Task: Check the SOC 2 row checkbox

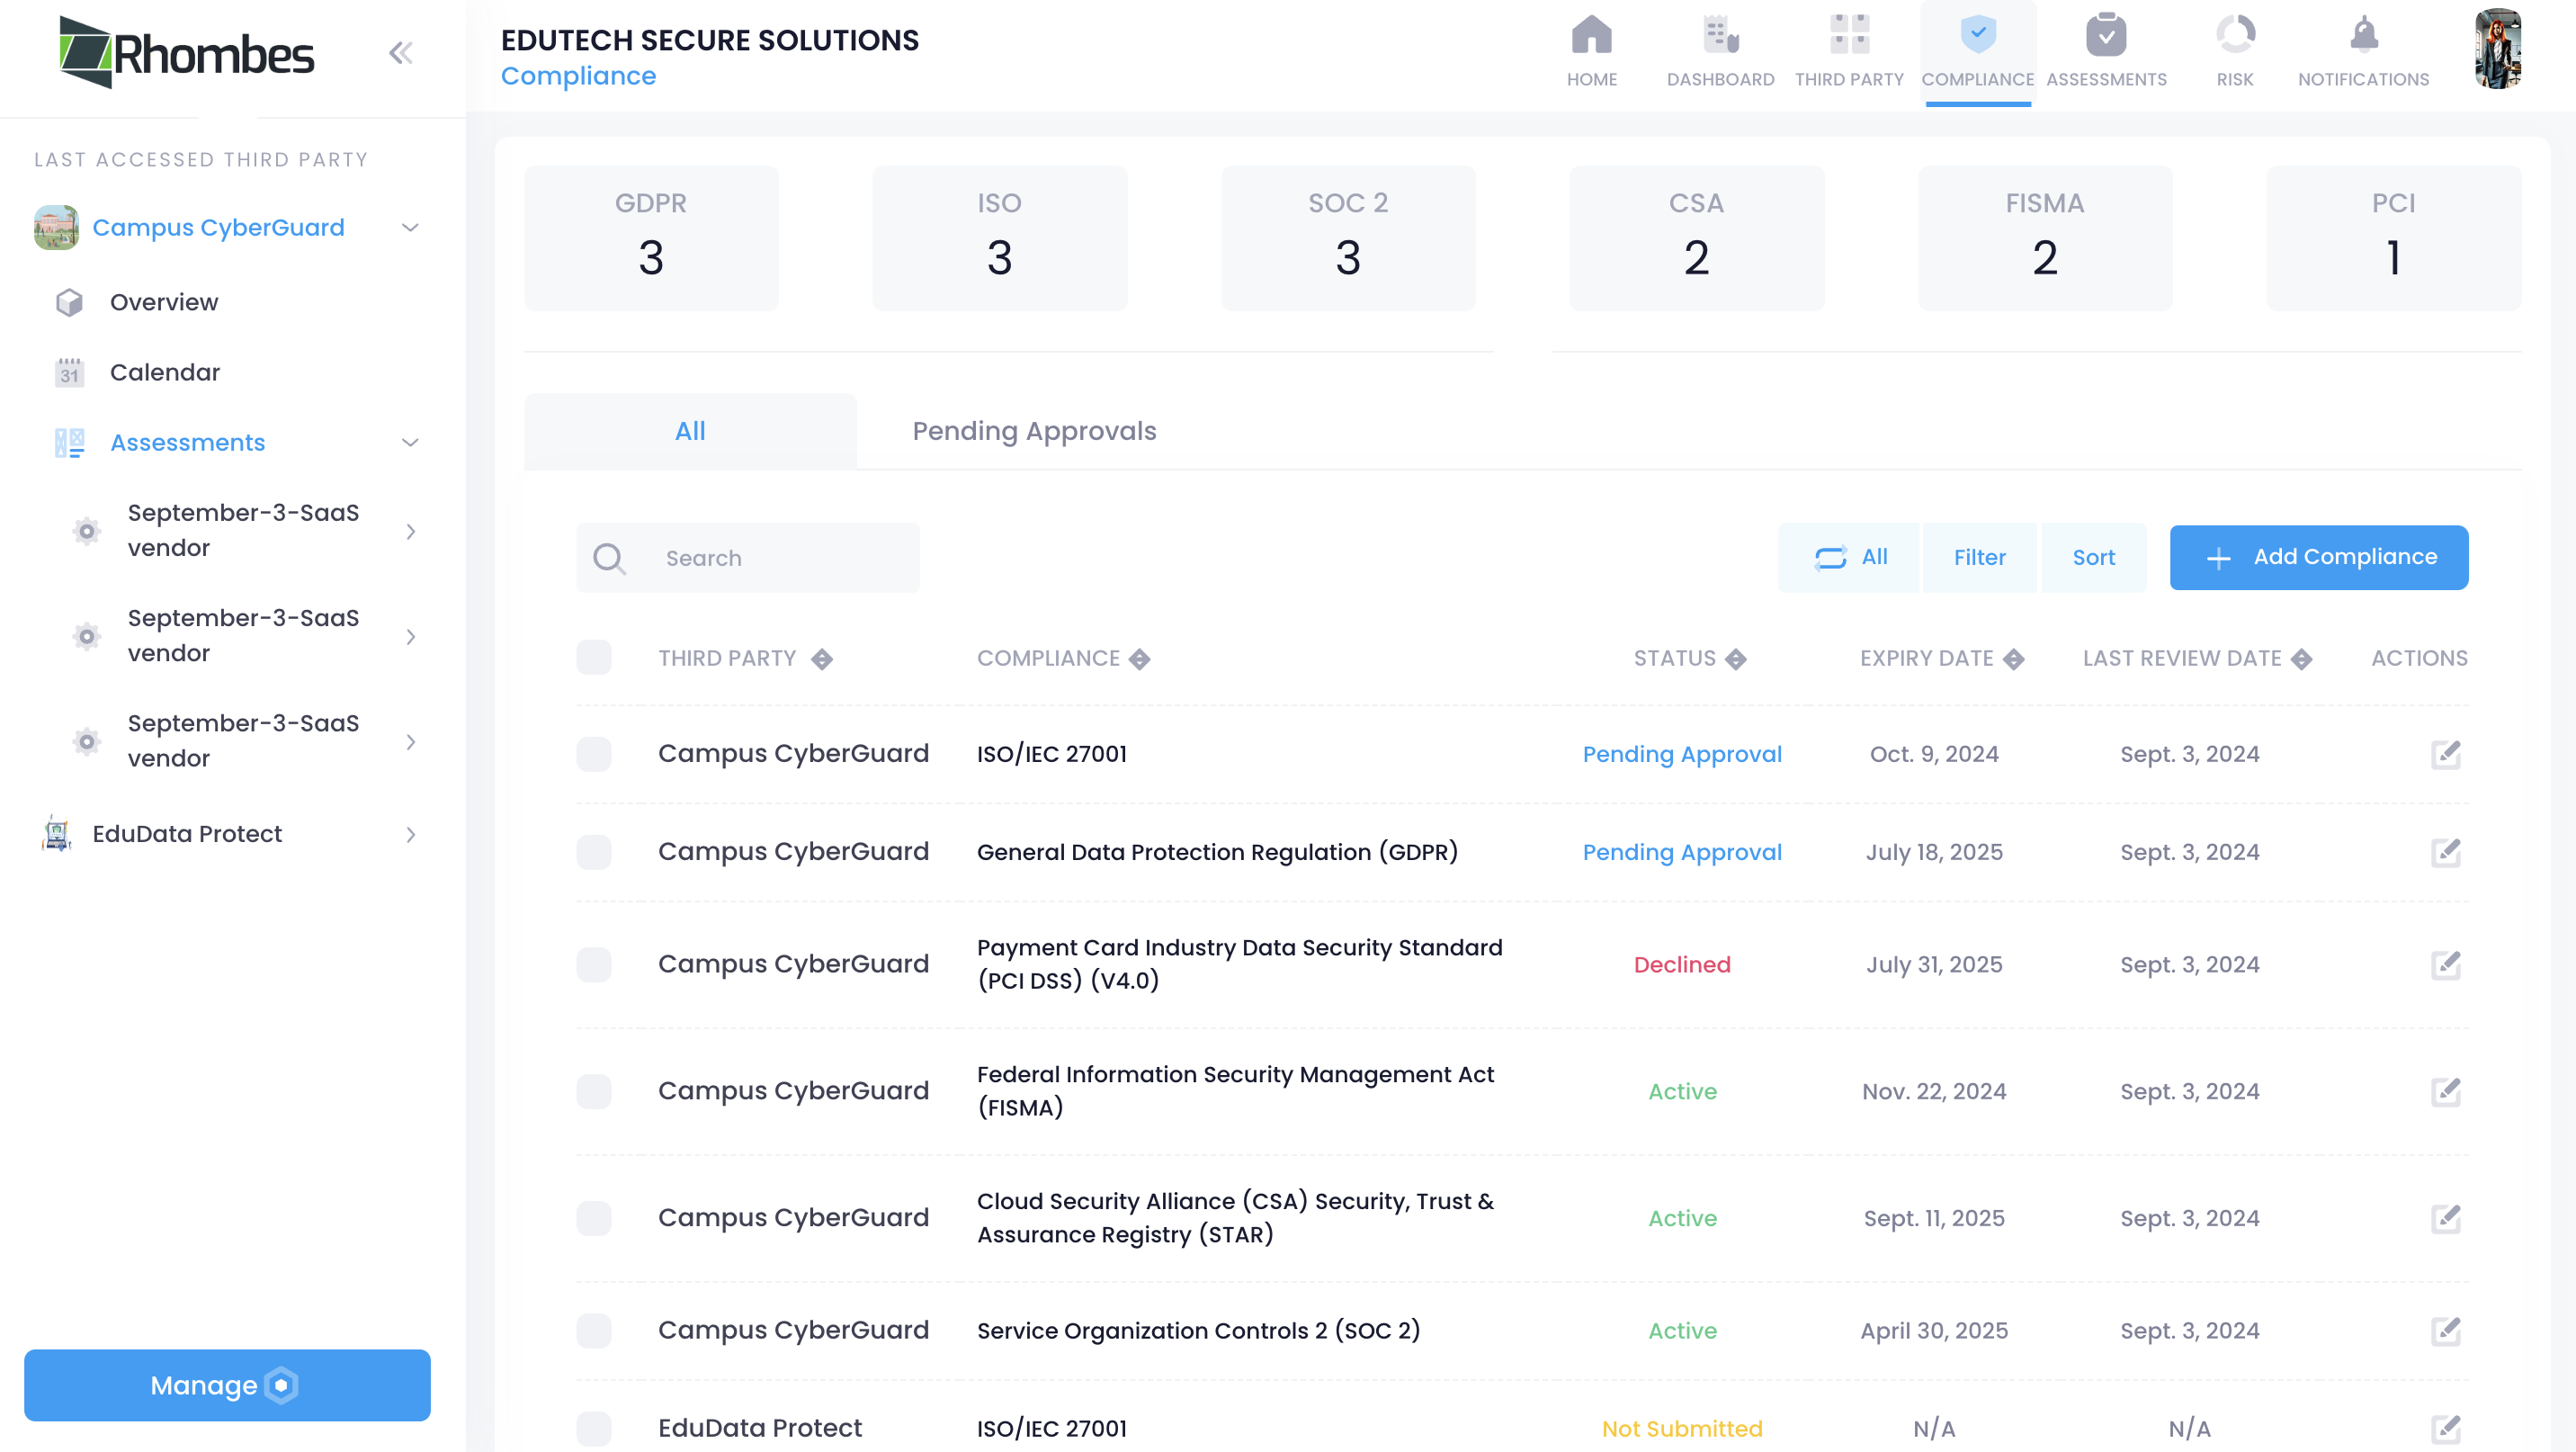Action: 593,1330
